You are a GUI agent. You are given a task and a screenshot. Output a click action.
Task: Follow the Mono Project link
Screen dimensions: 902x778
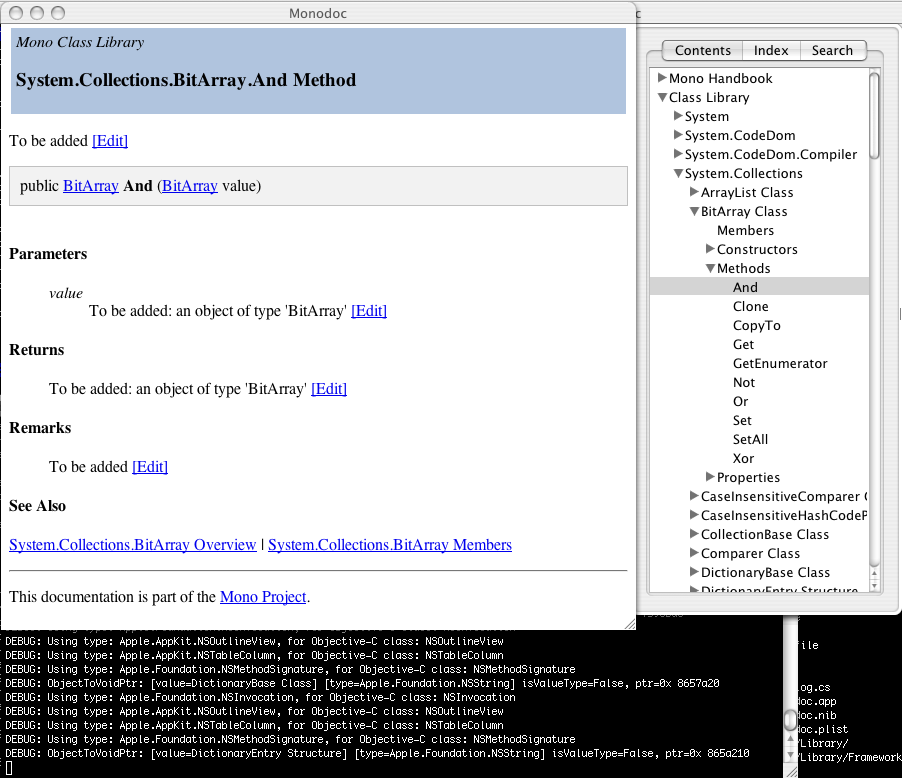(263, 597)
